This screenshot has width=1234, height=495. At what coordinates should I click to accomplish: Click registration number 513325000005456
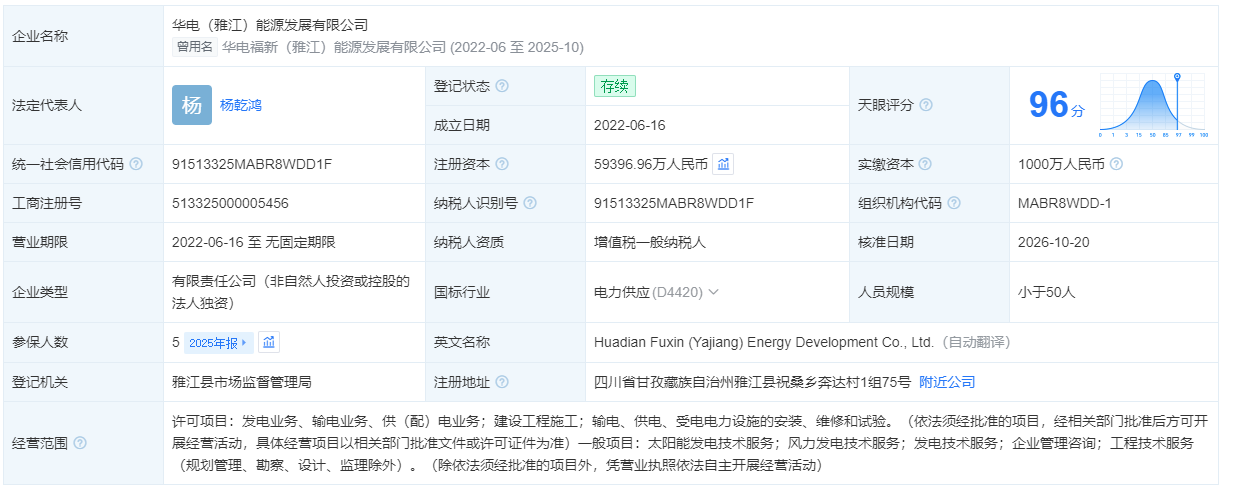pos(230,203)
